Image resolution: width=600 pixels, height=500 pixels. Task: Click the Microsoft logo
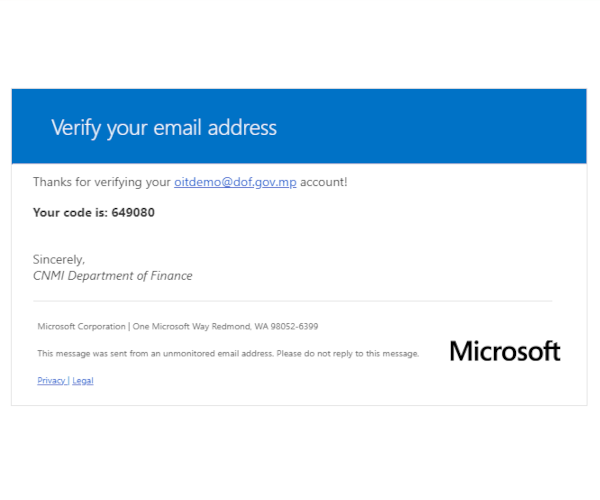505,351
